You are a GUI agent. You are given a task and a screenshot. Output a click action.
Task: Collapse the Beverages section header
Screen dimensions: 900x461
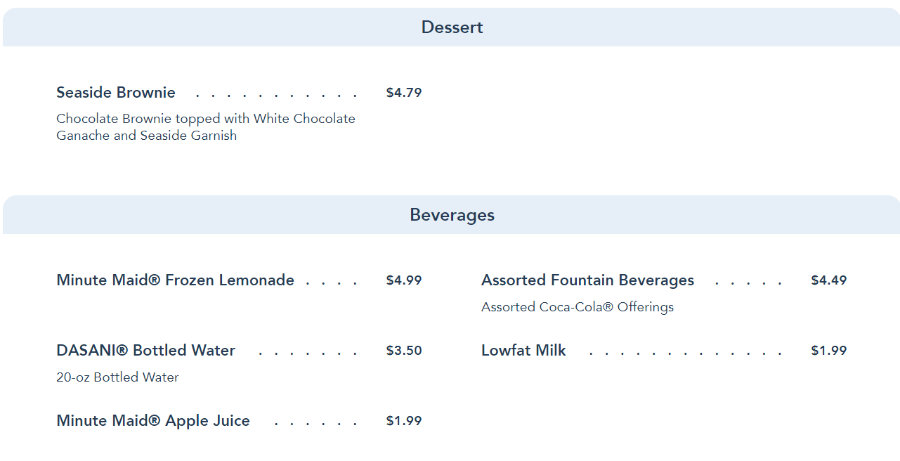coord(451,215)
